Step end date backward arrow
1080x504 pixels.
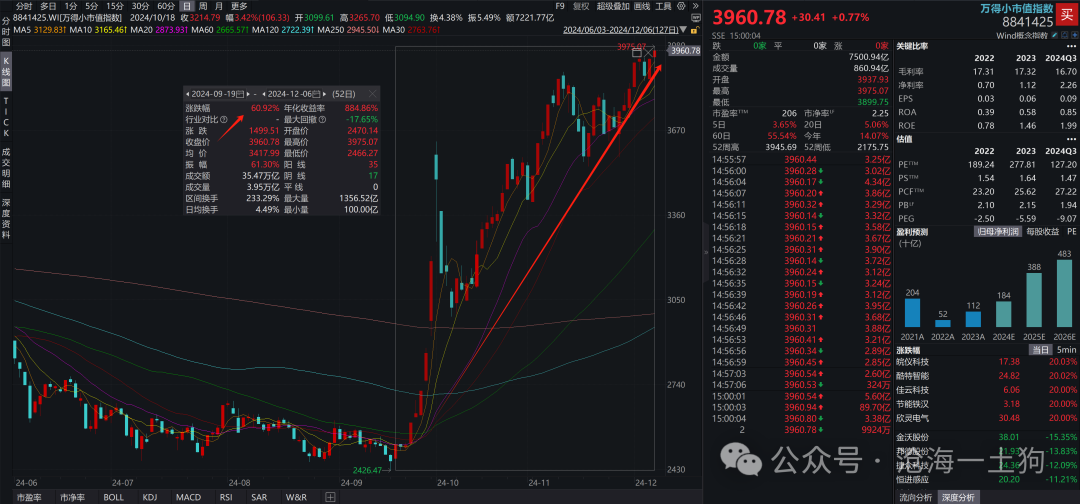tap(264, 94)
